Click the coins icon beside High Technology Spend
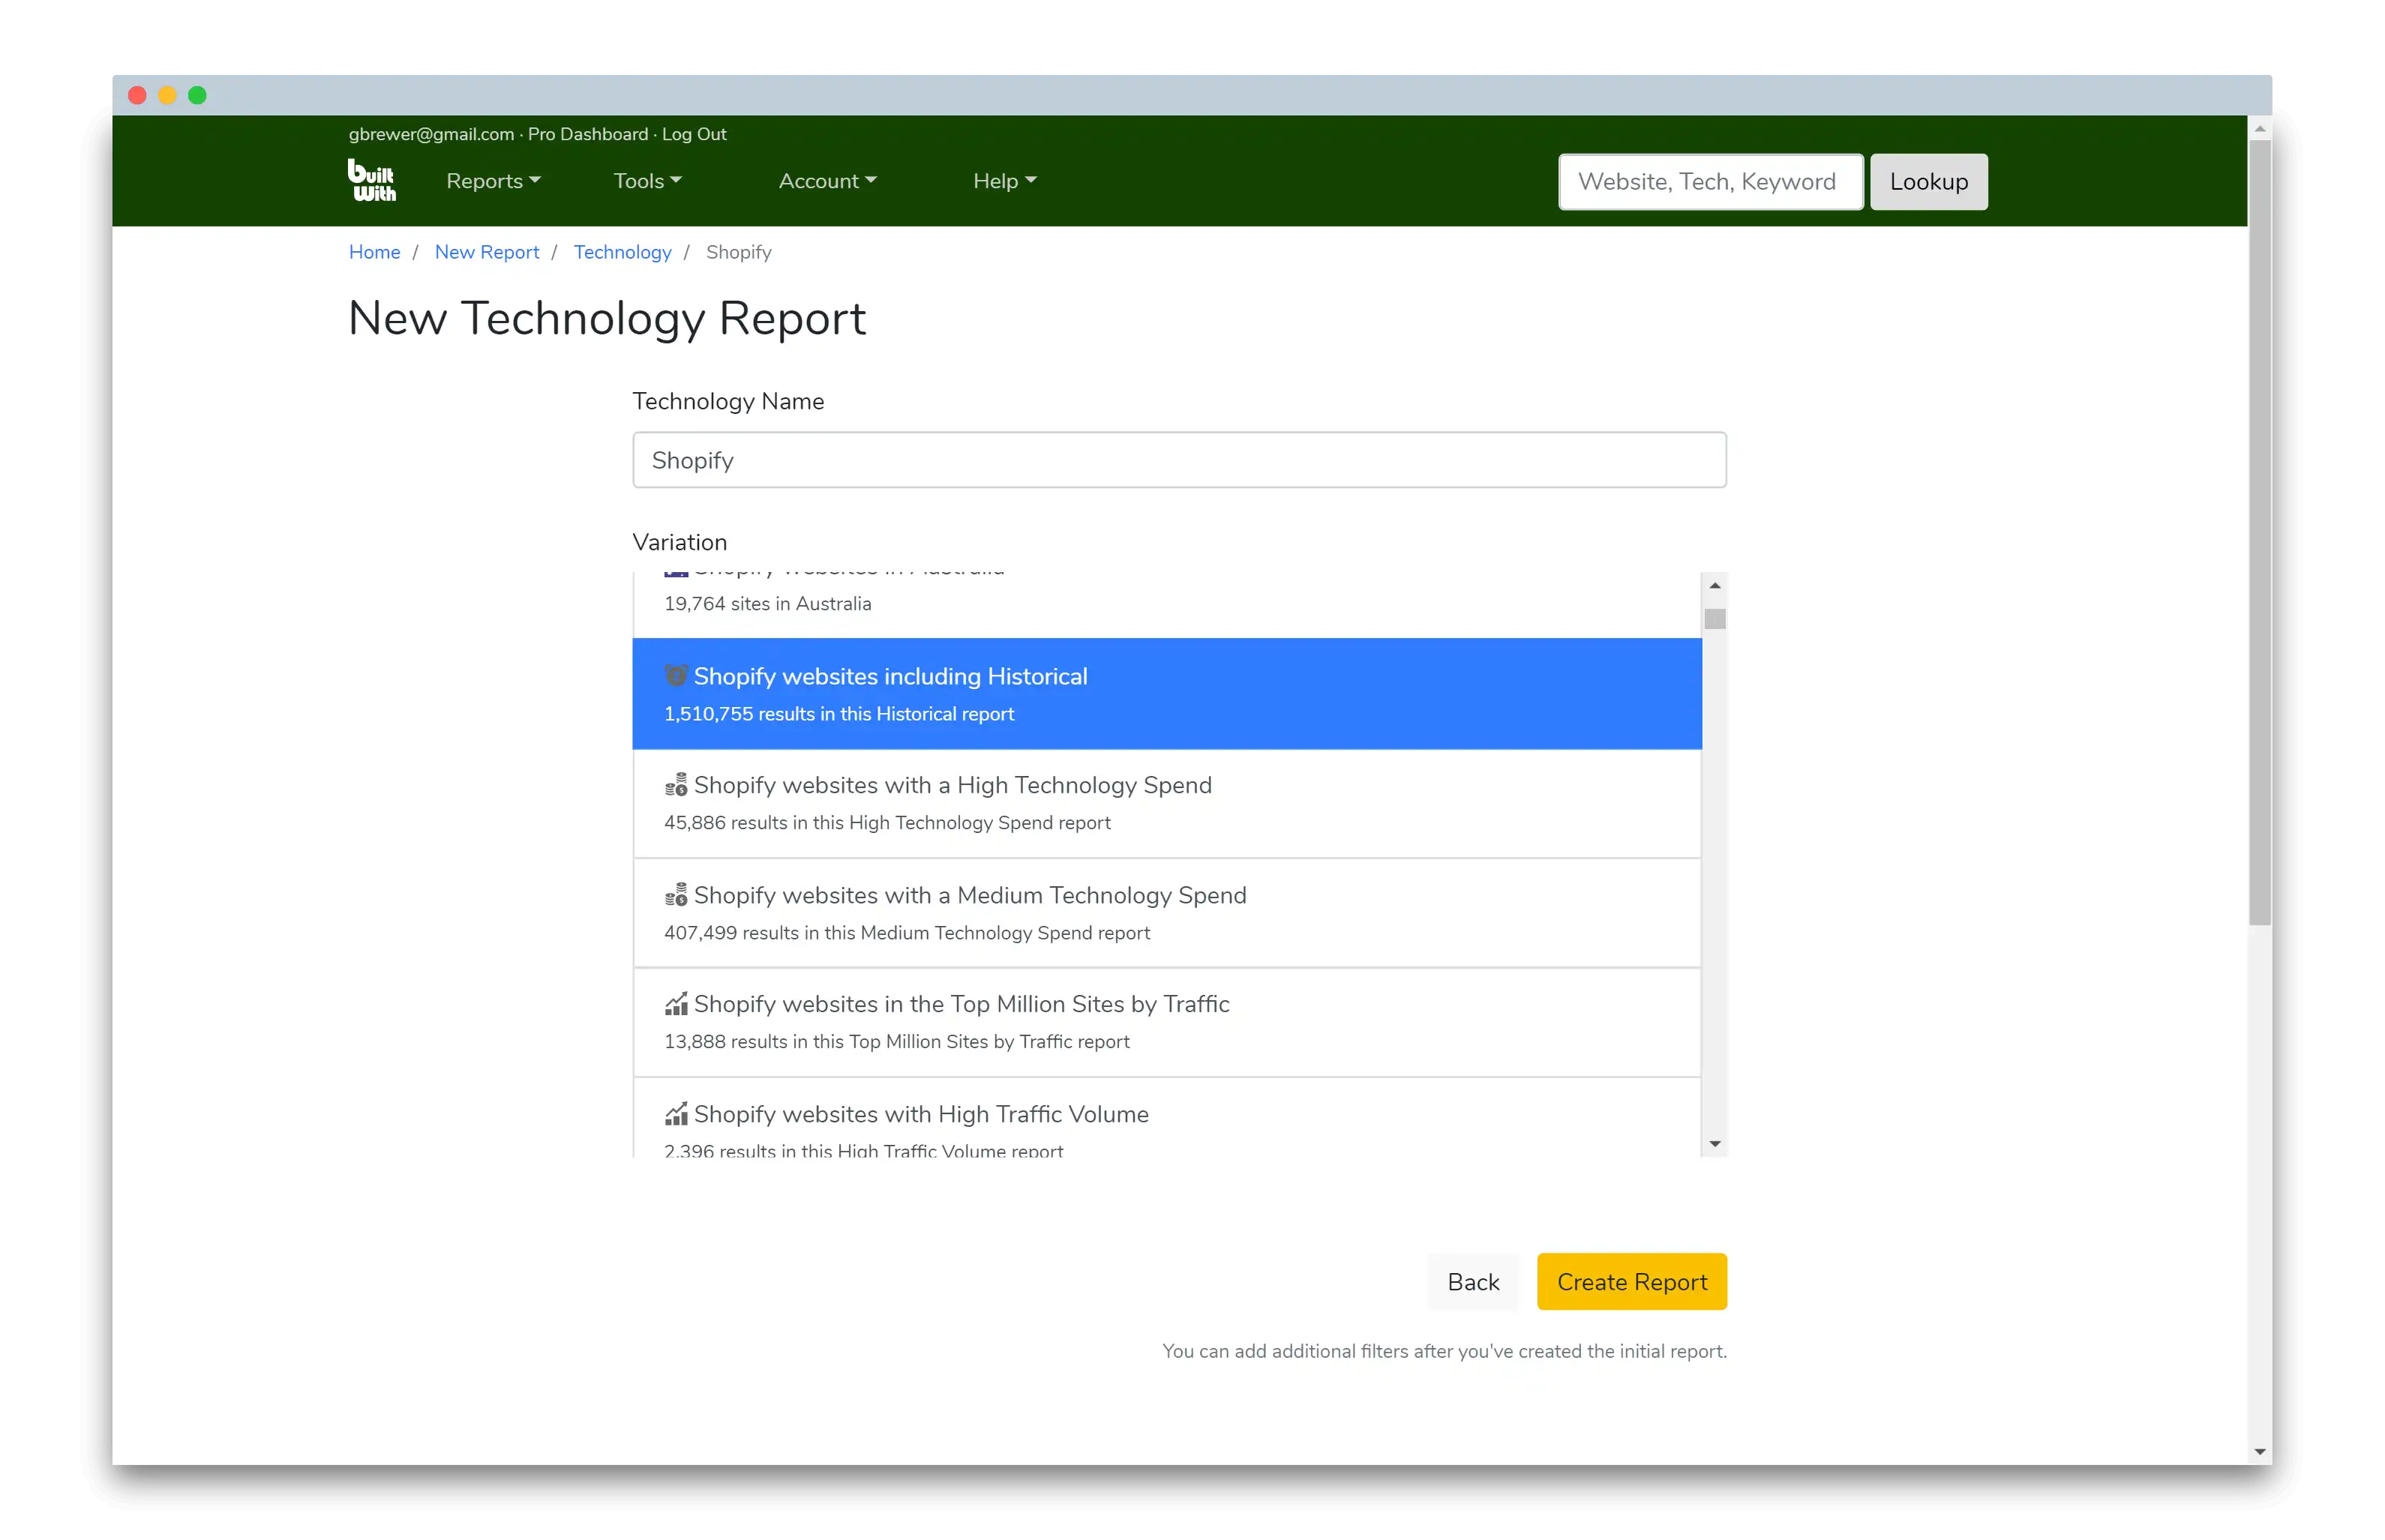Image resolution: width=2385 pixels, height=1540 pixels. tap(675, 785)
